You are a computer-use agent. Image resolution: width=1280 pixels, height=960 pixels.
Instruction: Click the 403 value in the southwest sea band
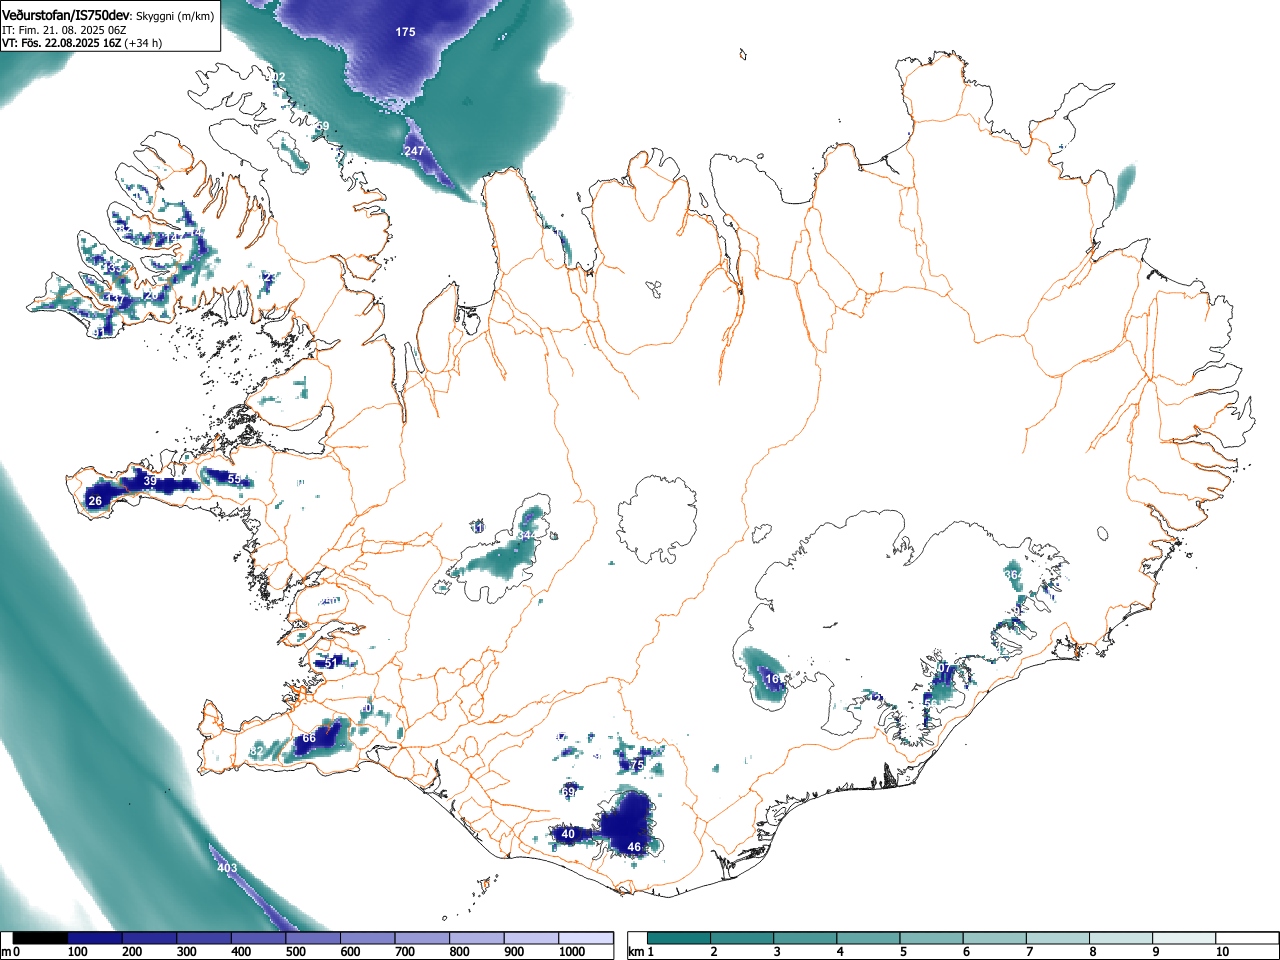click(227, 868)
